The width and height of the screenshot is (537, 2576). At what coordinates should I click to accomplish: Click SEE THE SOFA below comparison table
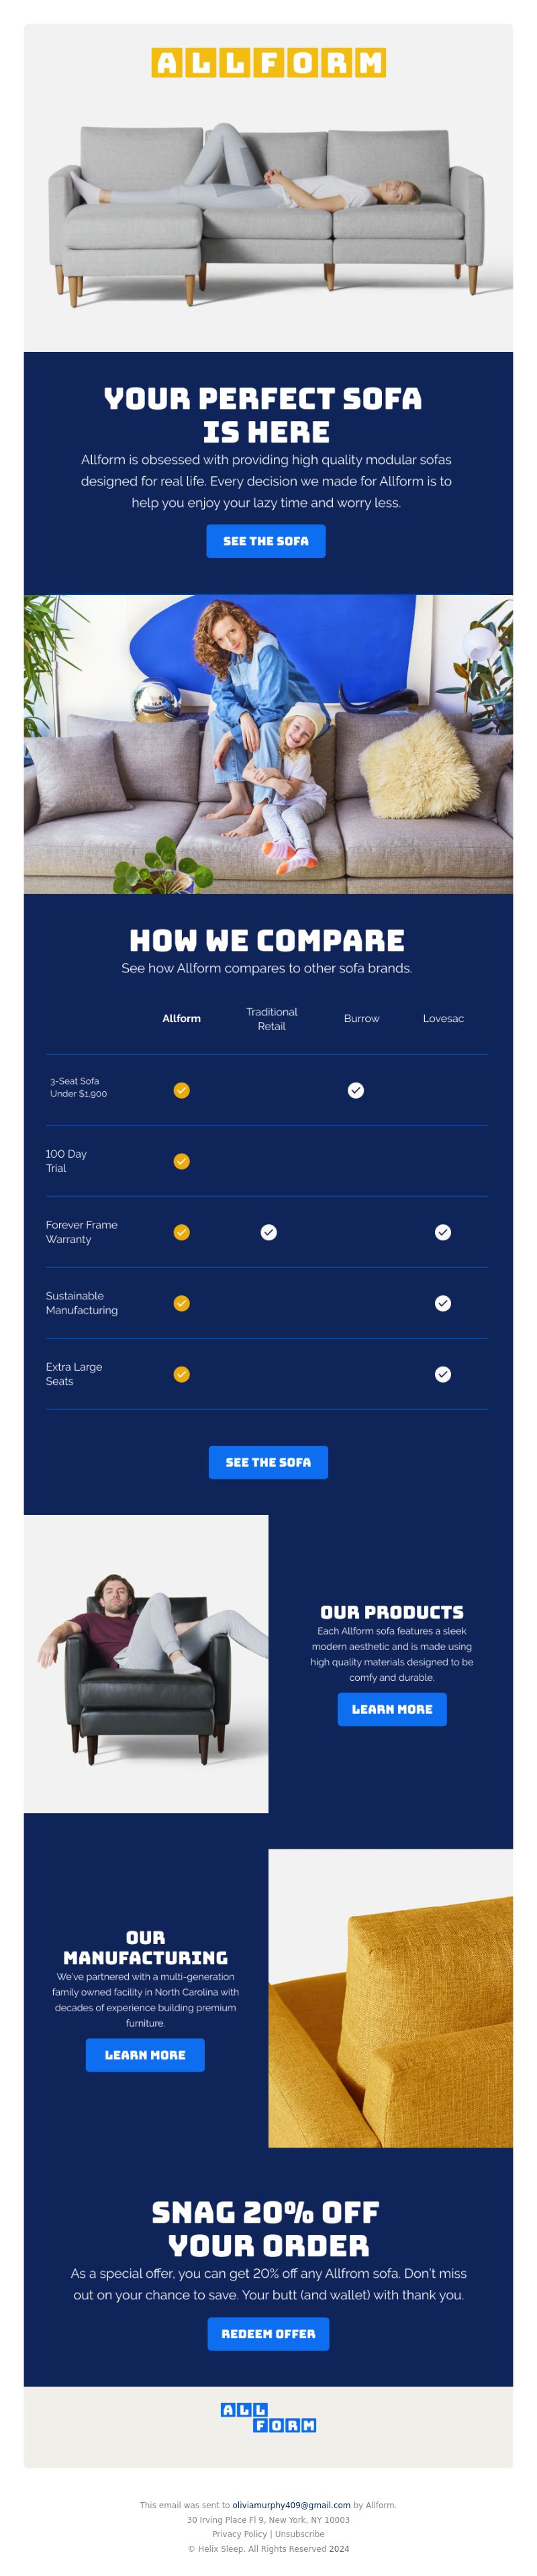(268, 1462)
